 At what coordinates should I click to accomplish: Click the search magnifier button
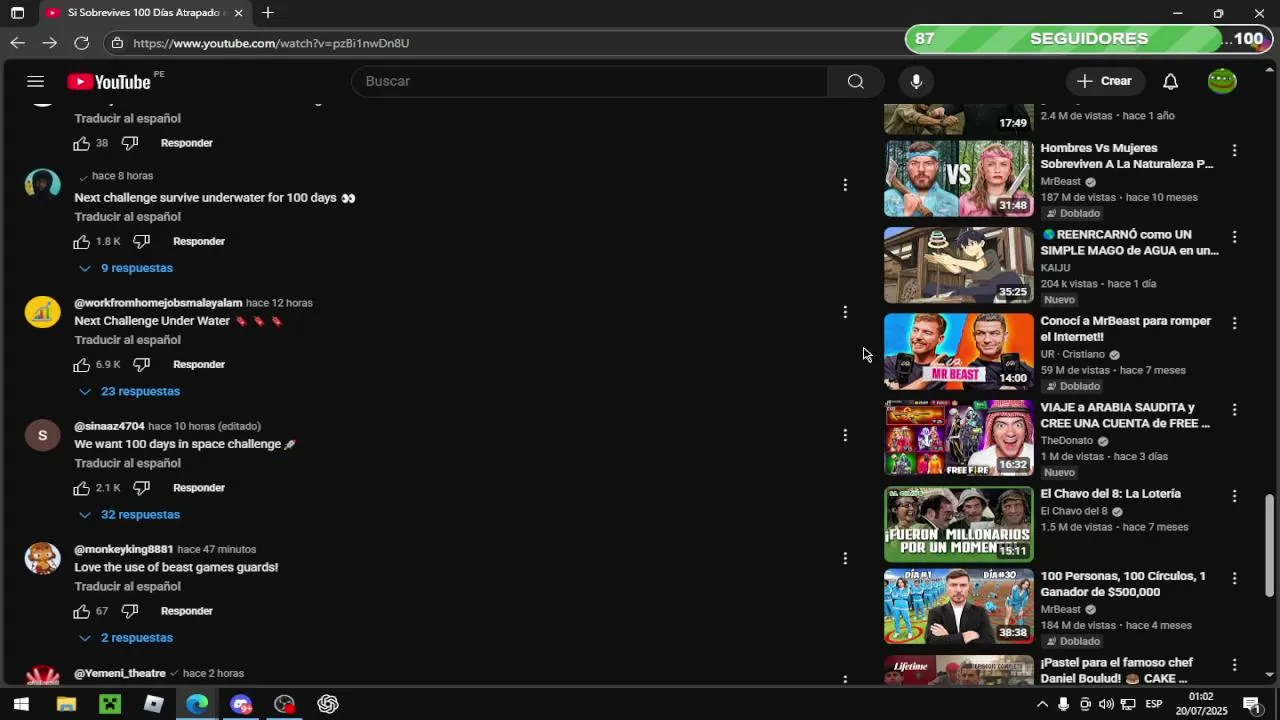856,81
